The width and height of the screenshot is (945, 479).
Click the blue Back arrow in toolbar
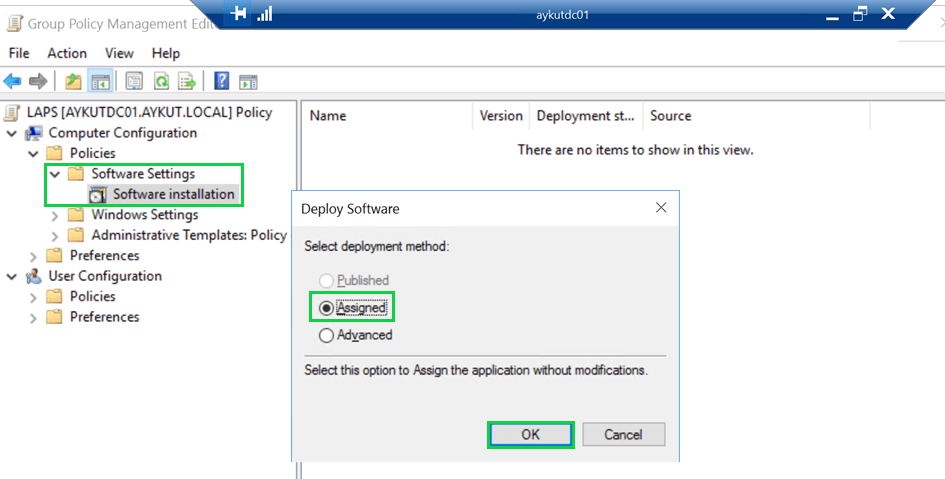point(12,81)
